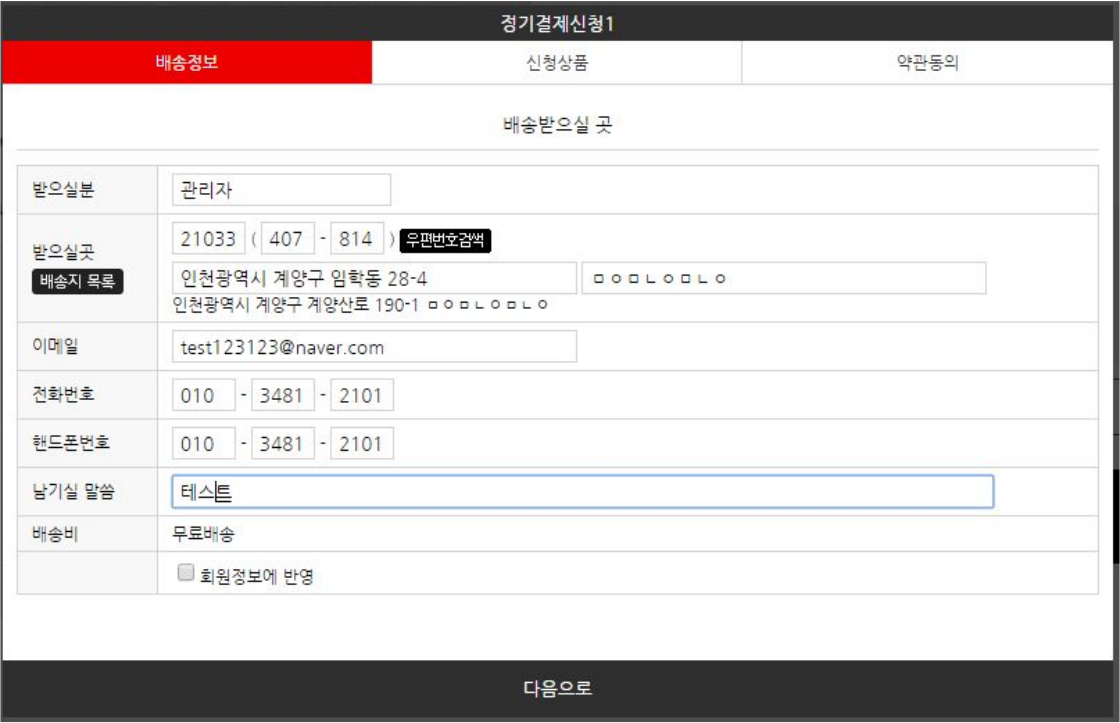
Task: Focus the detailed address field
Action: point(783,278)
